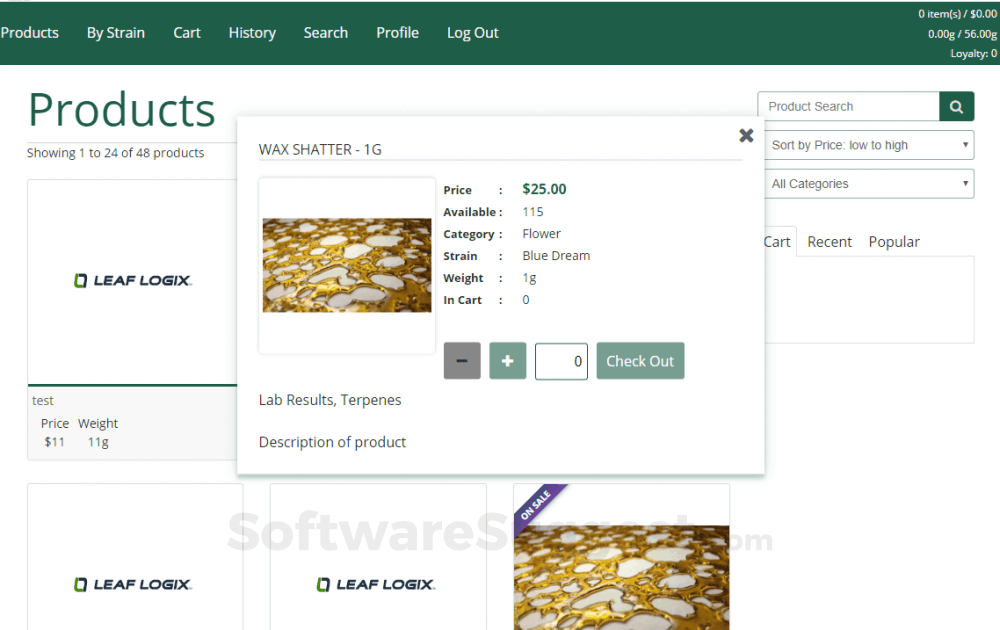Open the Sort by Price dropdown
The width and height of the screenshot is (1000, 630).
pos(868,144)
